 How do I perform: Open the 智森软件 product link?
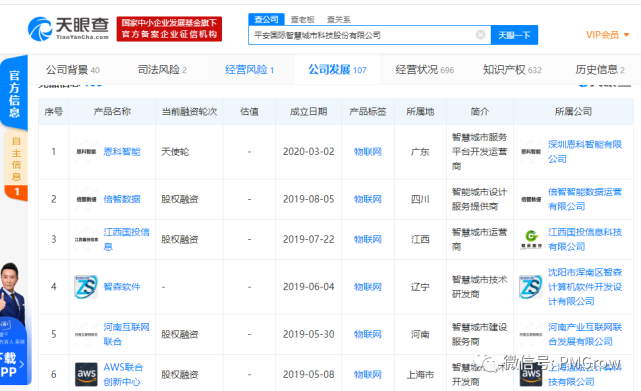tap(122, 287)
